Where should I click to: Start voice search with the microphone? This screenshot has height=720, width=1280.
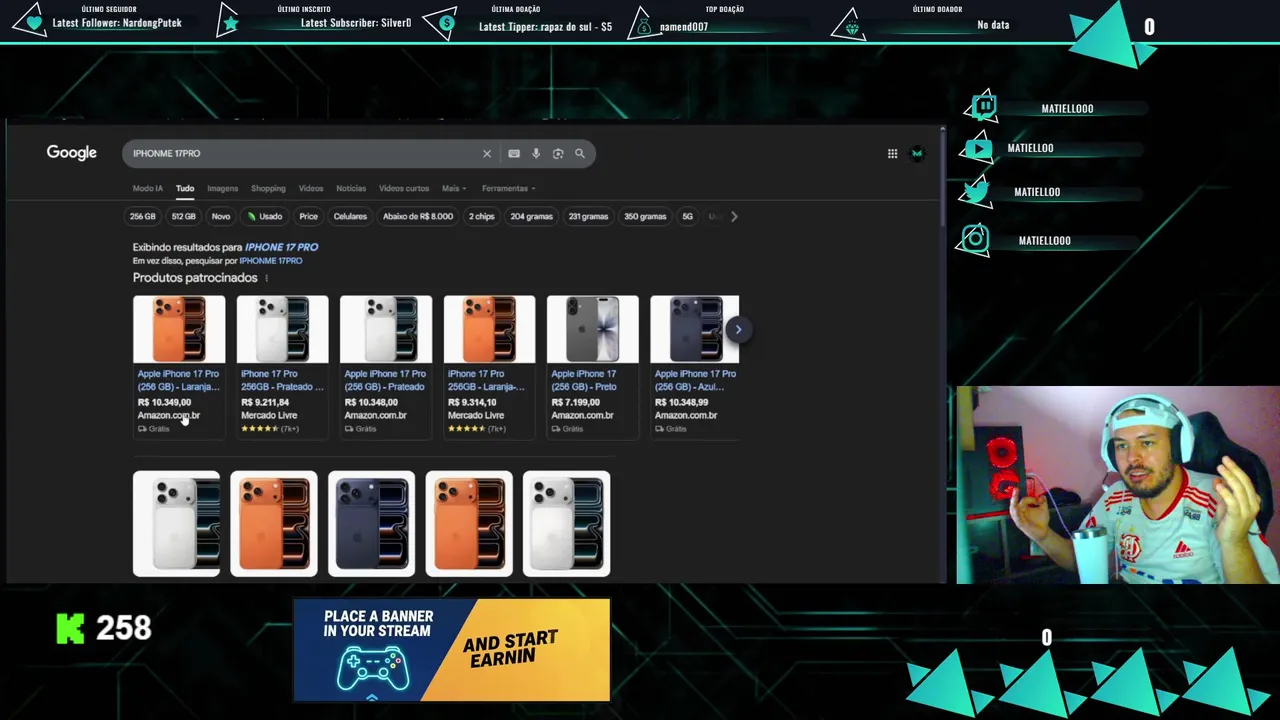click(x=536, y=153)
